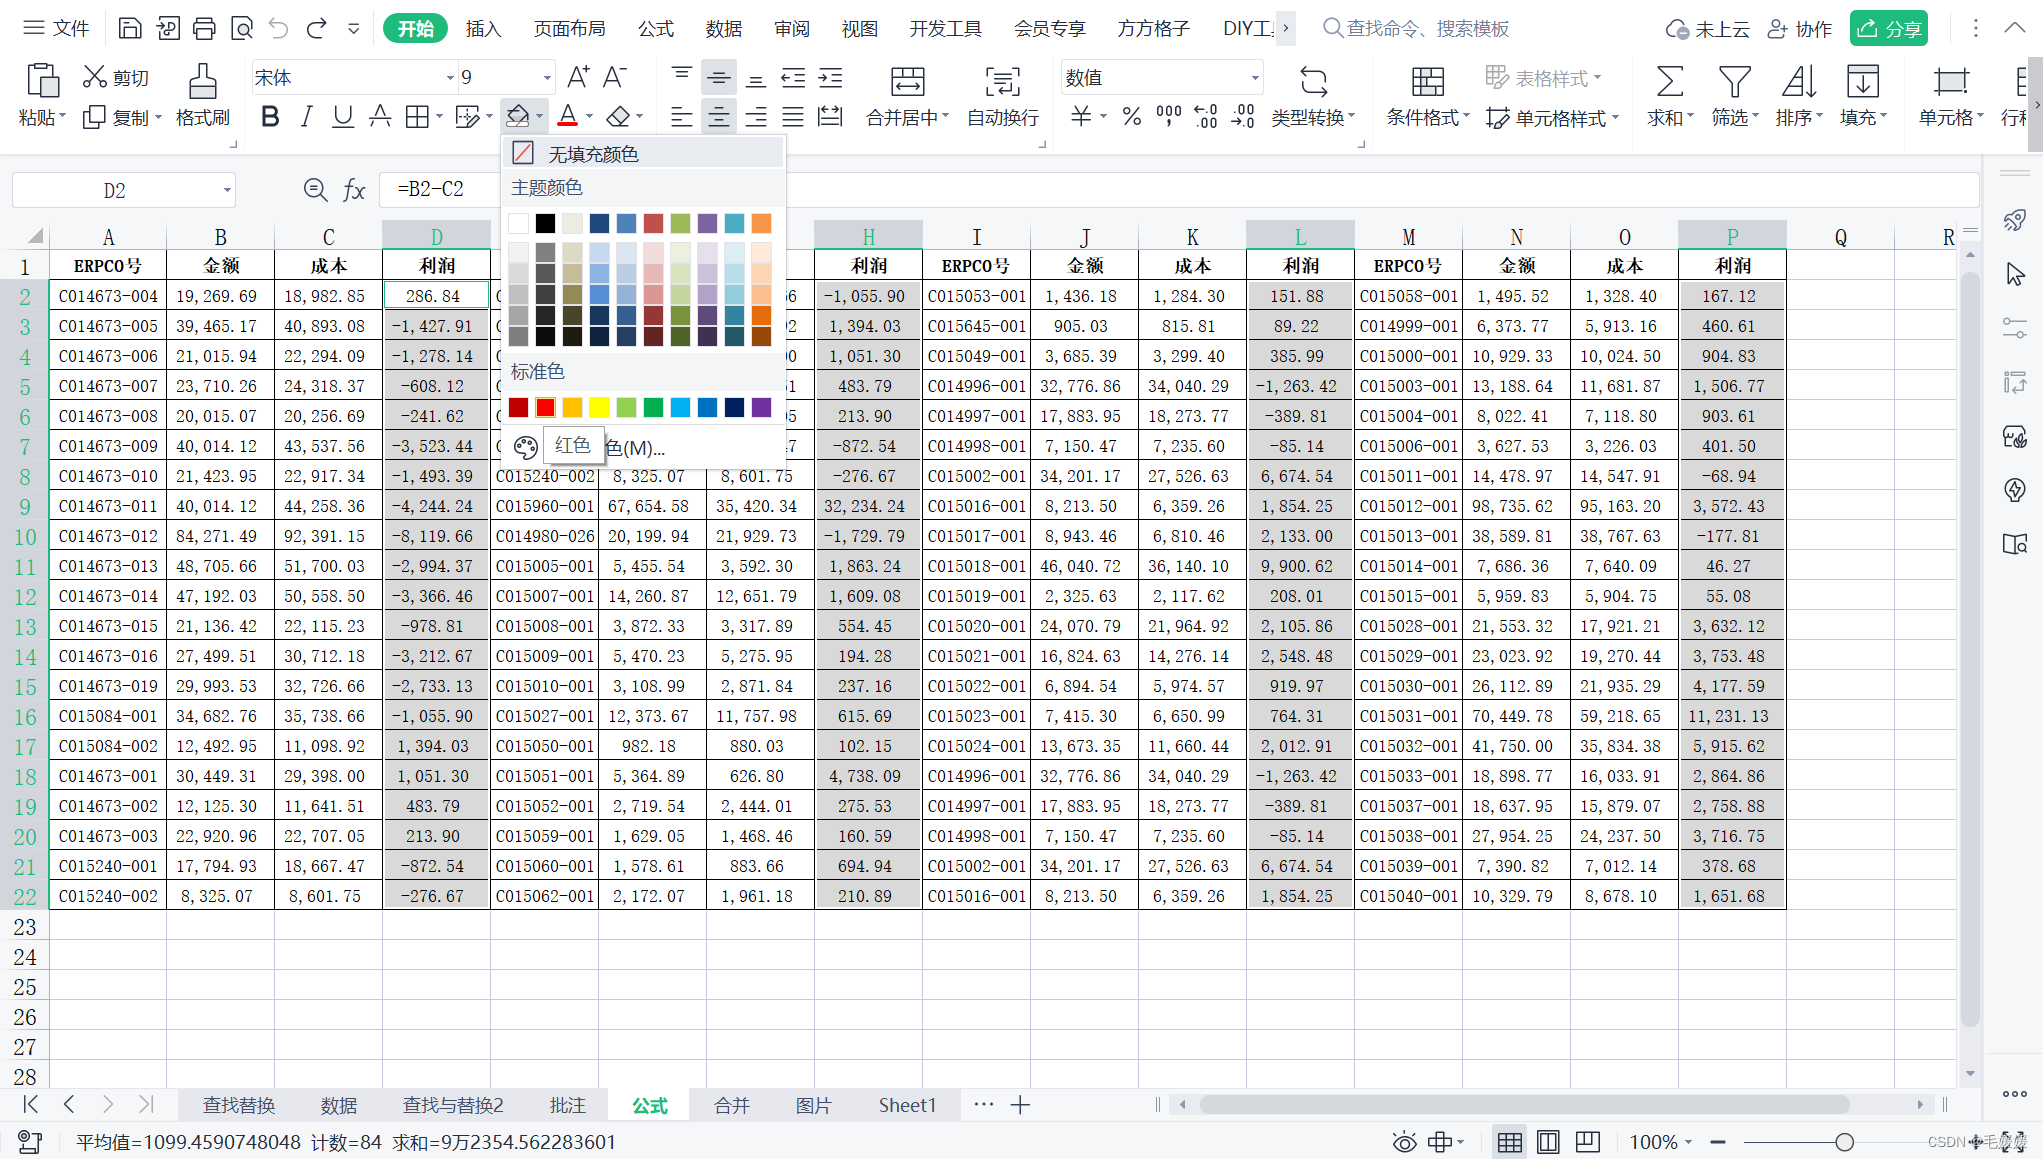Image resolution: width=2043 pixels, height=1159 pixels.
Task: Expand the font name dropdown showing 宋体
Action: pyautogui.click(x=449, y=78)
